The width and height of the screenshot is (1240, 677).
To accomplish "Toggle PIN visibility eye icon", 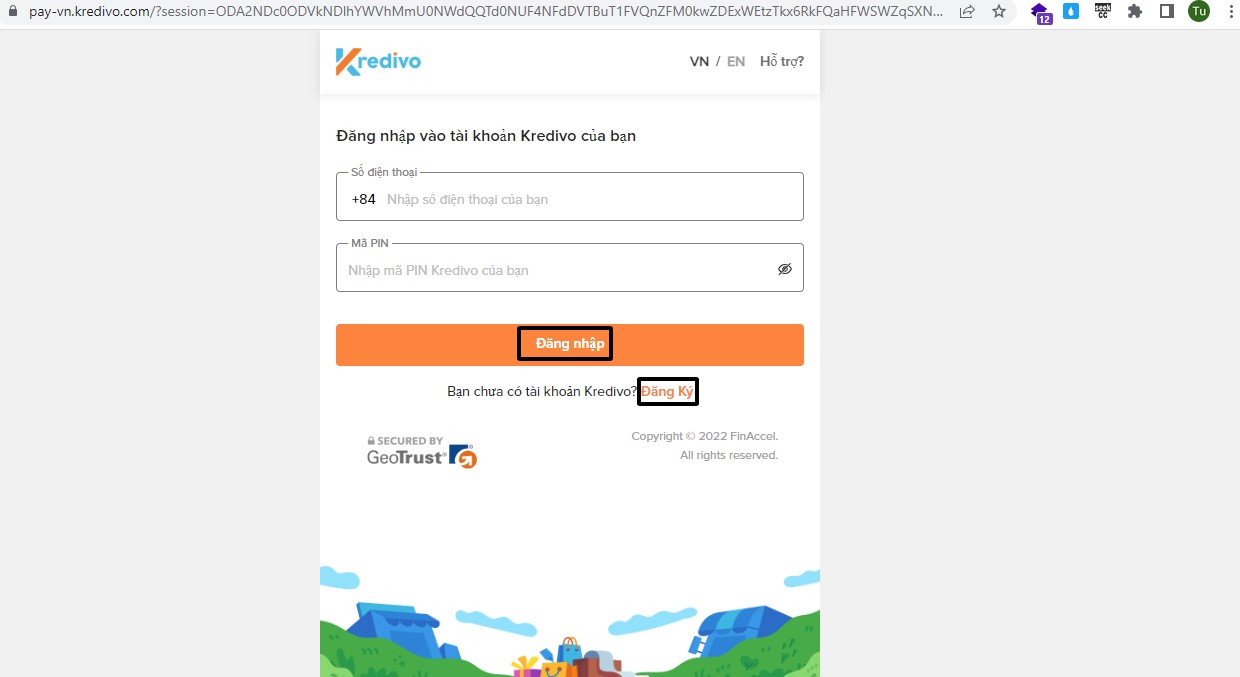I will (785, 269).
